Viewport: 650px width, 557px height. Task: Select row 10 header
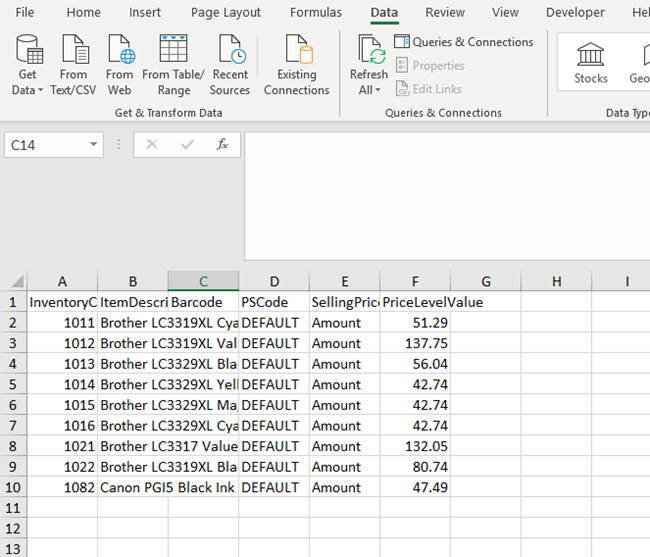[x=13, y=488]
